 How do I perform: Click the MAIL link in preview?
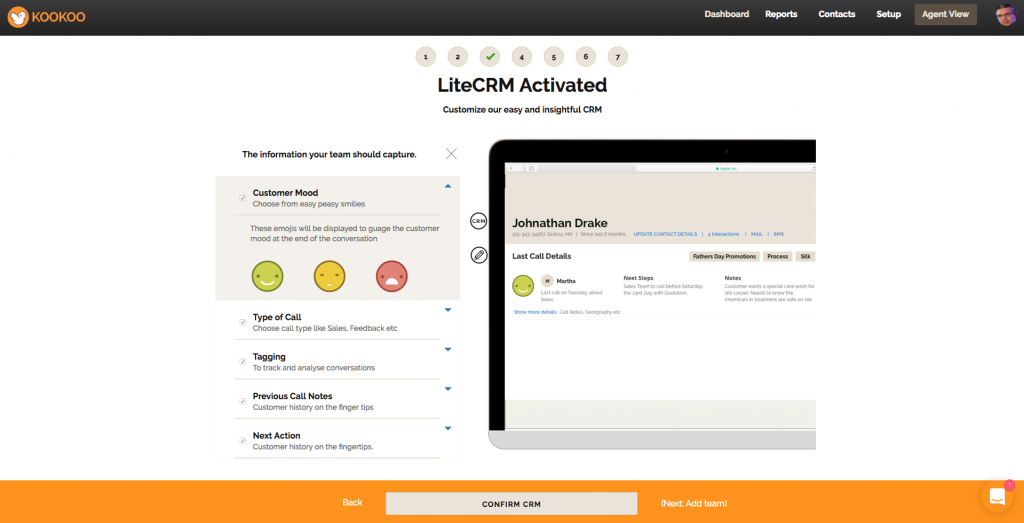tap(757, 234)
